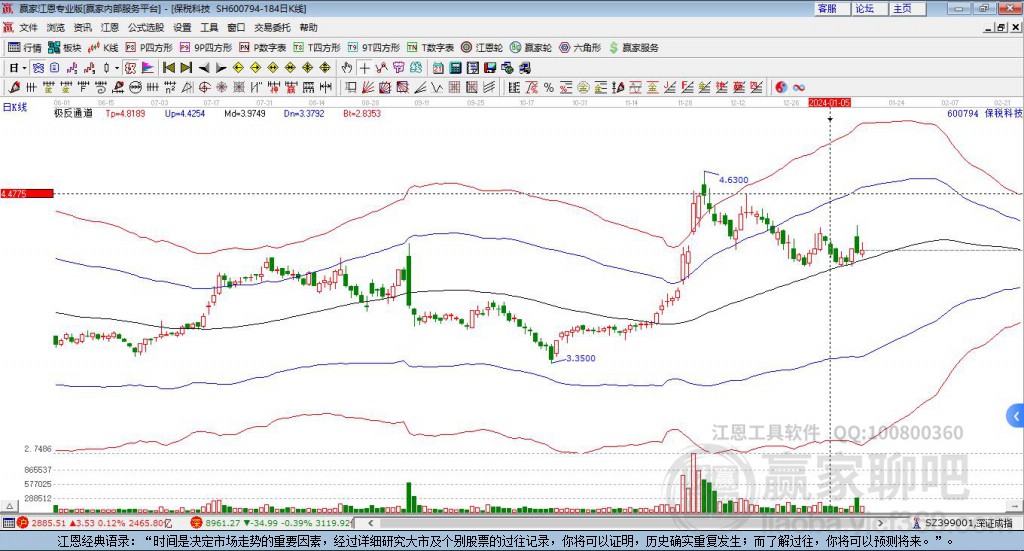This screenshot has height=551, width=1024.
Task: Click the 600794 保税科技 stock label
Action: (x=985, y=113)
